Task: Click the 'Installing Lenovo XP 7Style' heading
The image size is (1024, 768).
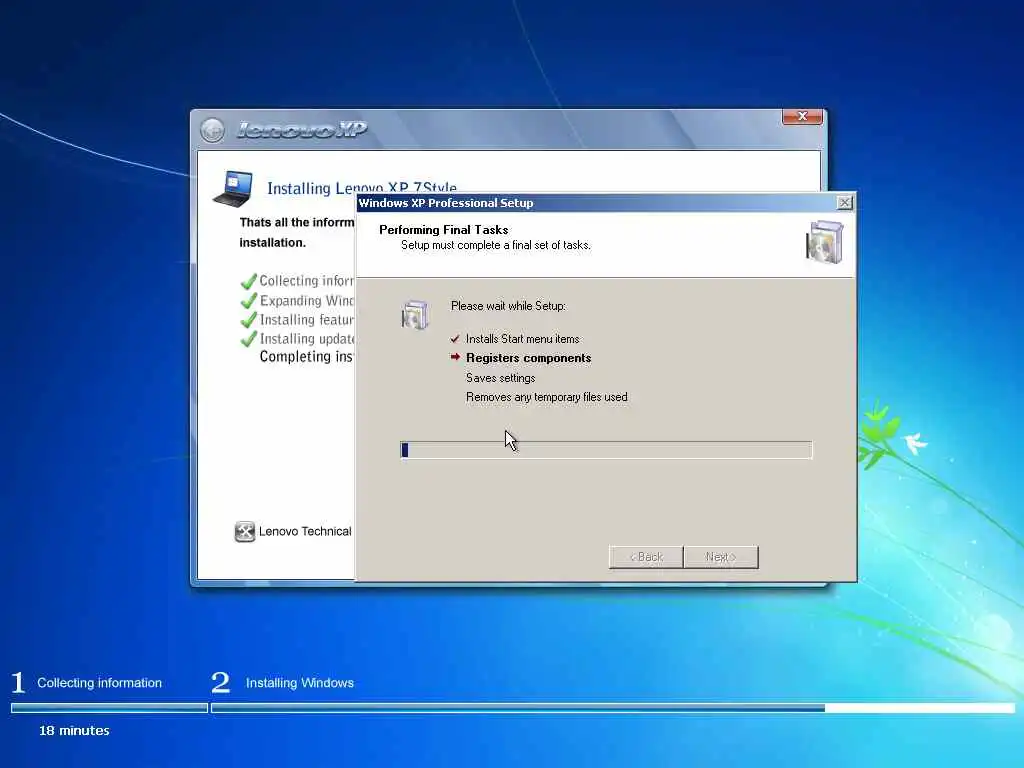Action: click(x=362, y=188)
